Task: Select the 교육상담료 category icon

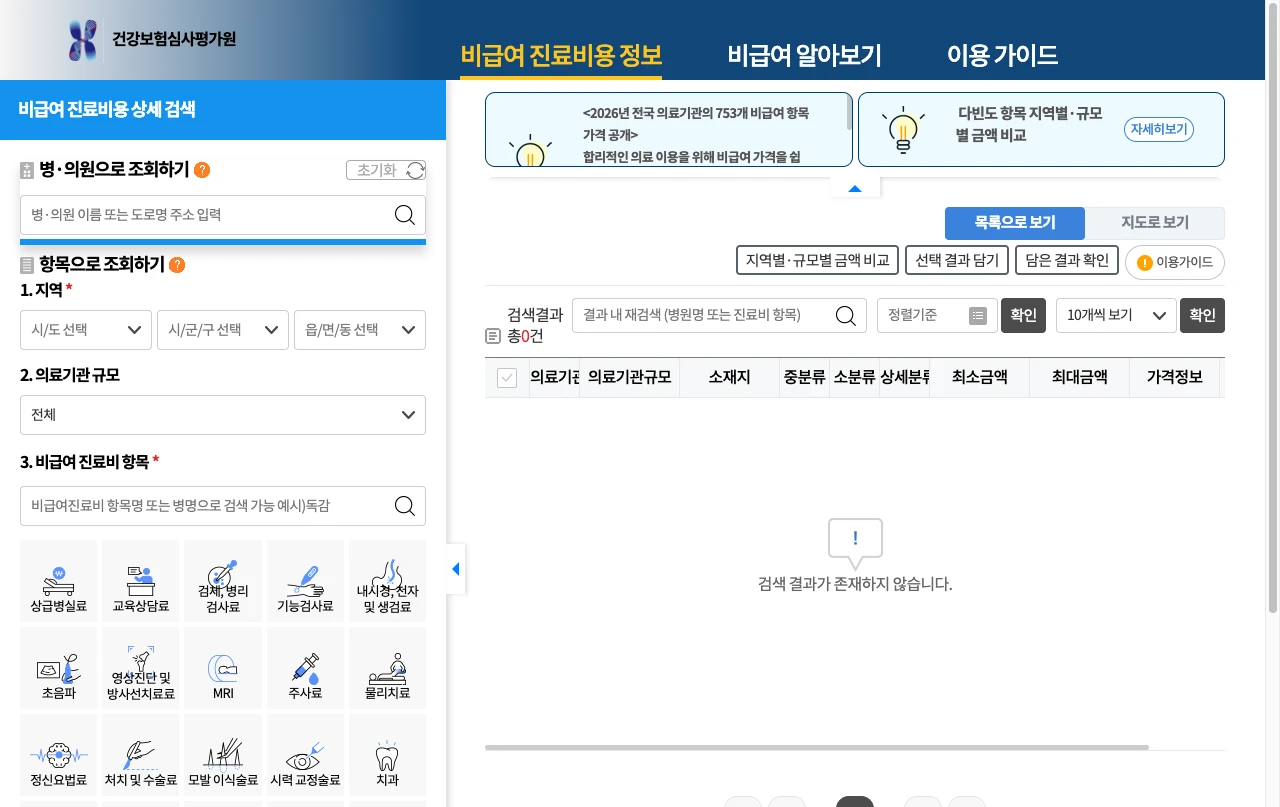Action: point(141,581)
